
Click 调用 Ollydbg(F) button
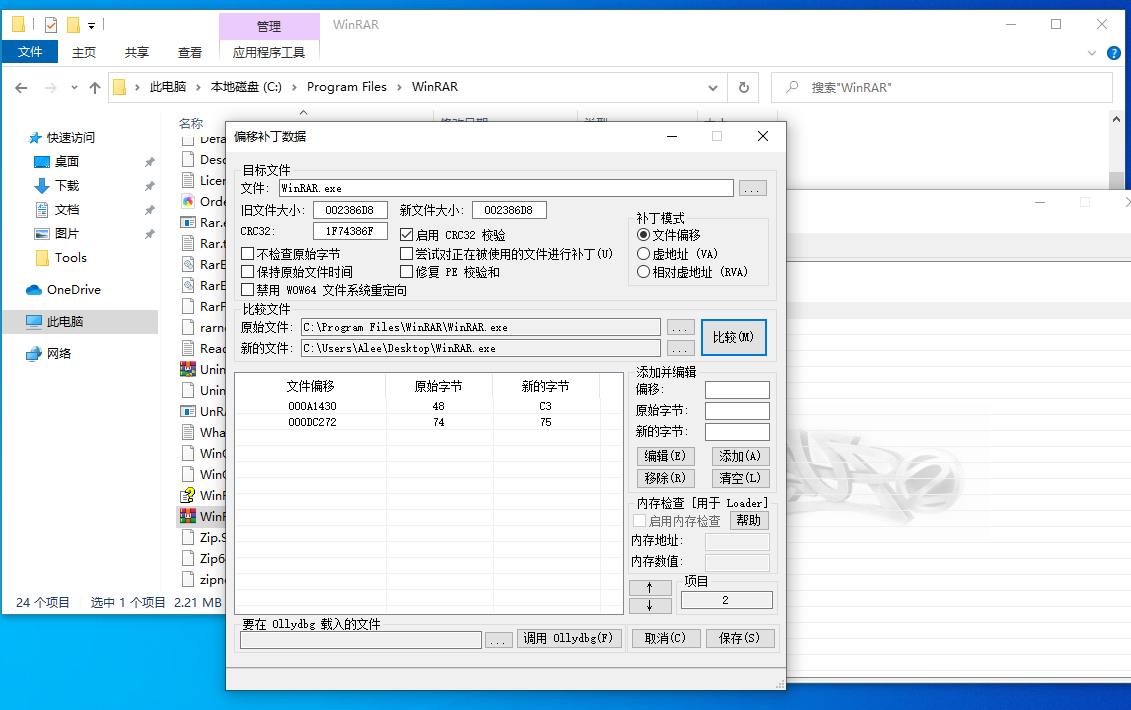569,638
